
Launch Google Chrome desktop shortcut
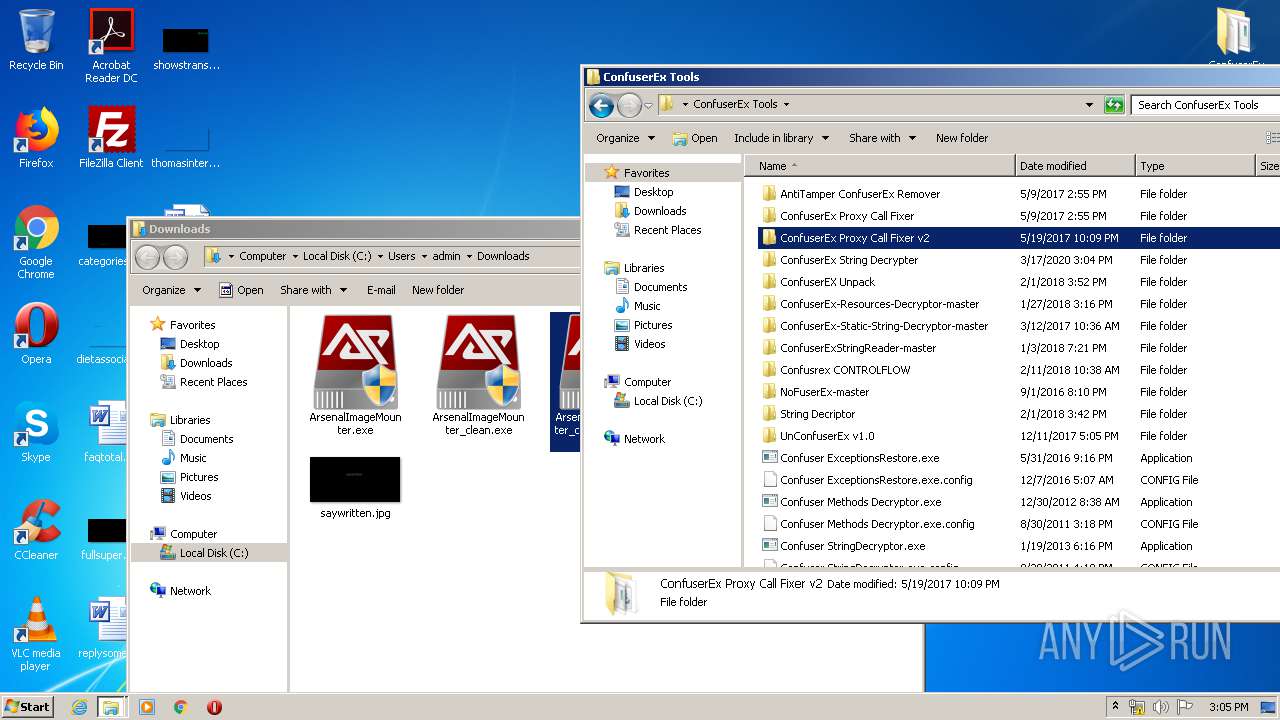point(36,242)
